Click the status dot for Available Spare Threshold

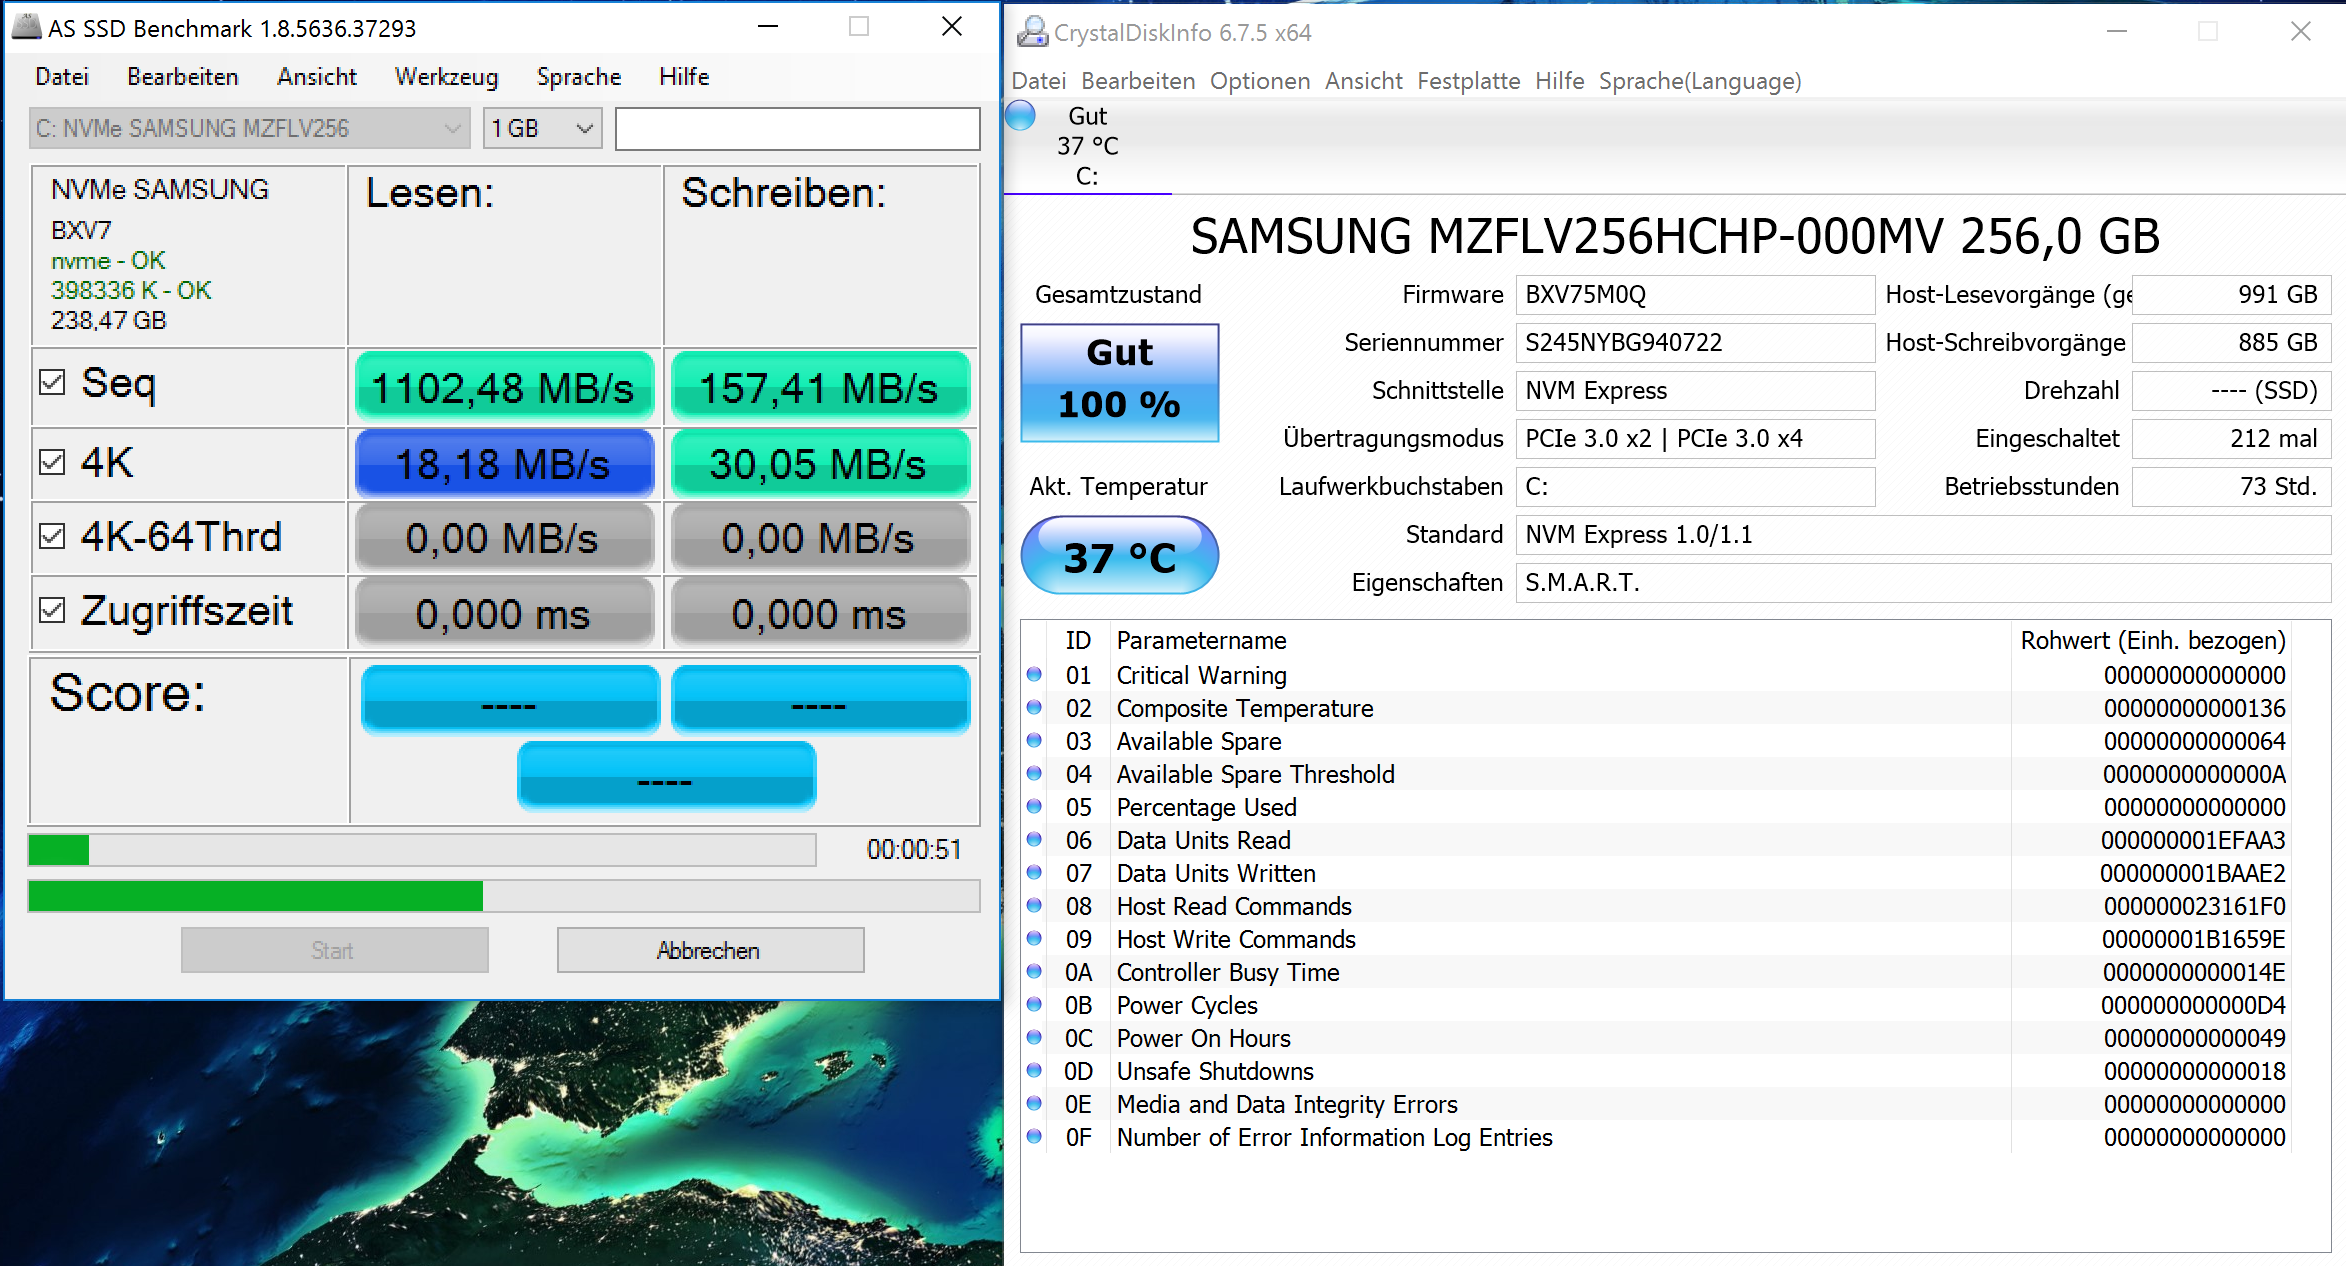[x=1035, y=774]
